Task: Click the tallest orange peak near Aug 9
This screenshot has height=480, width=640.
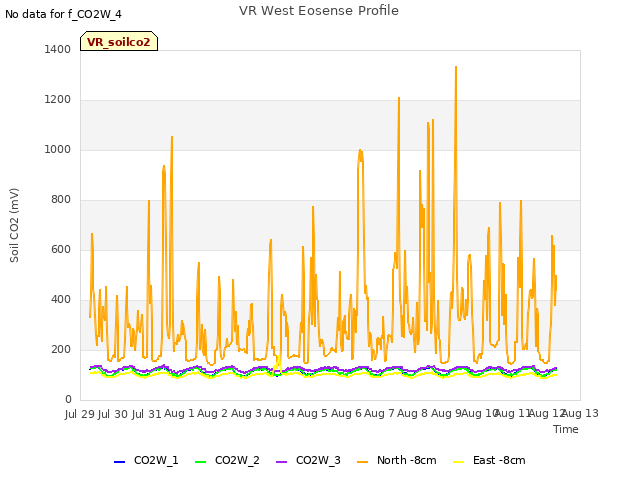Action: pyautogui.click(x=456, y=67)
